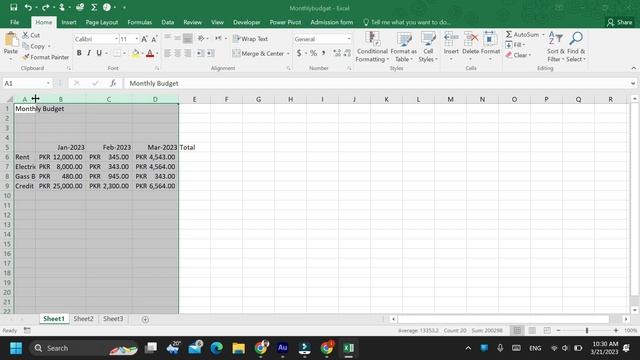Expand Merge & Center dropdown arrow
The image size is (640, 360).
click(288, 53)
